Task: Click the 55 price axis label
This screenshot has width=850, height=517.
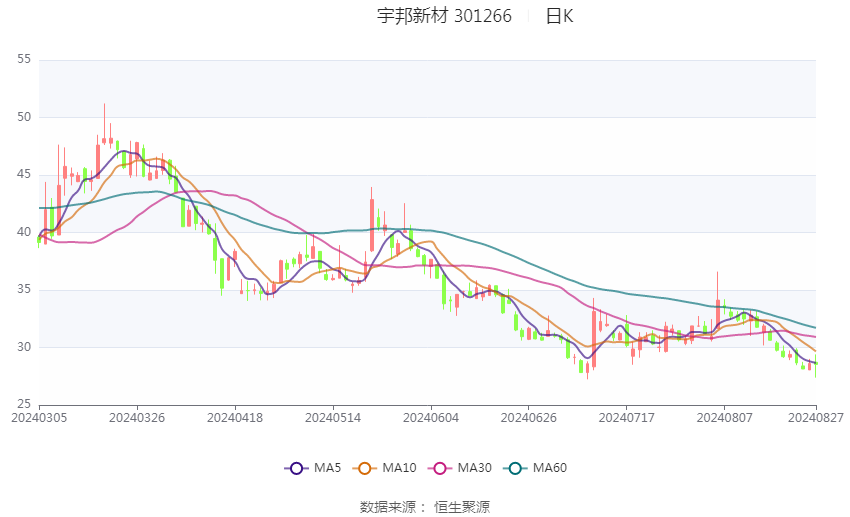Action: pos(24,59)
